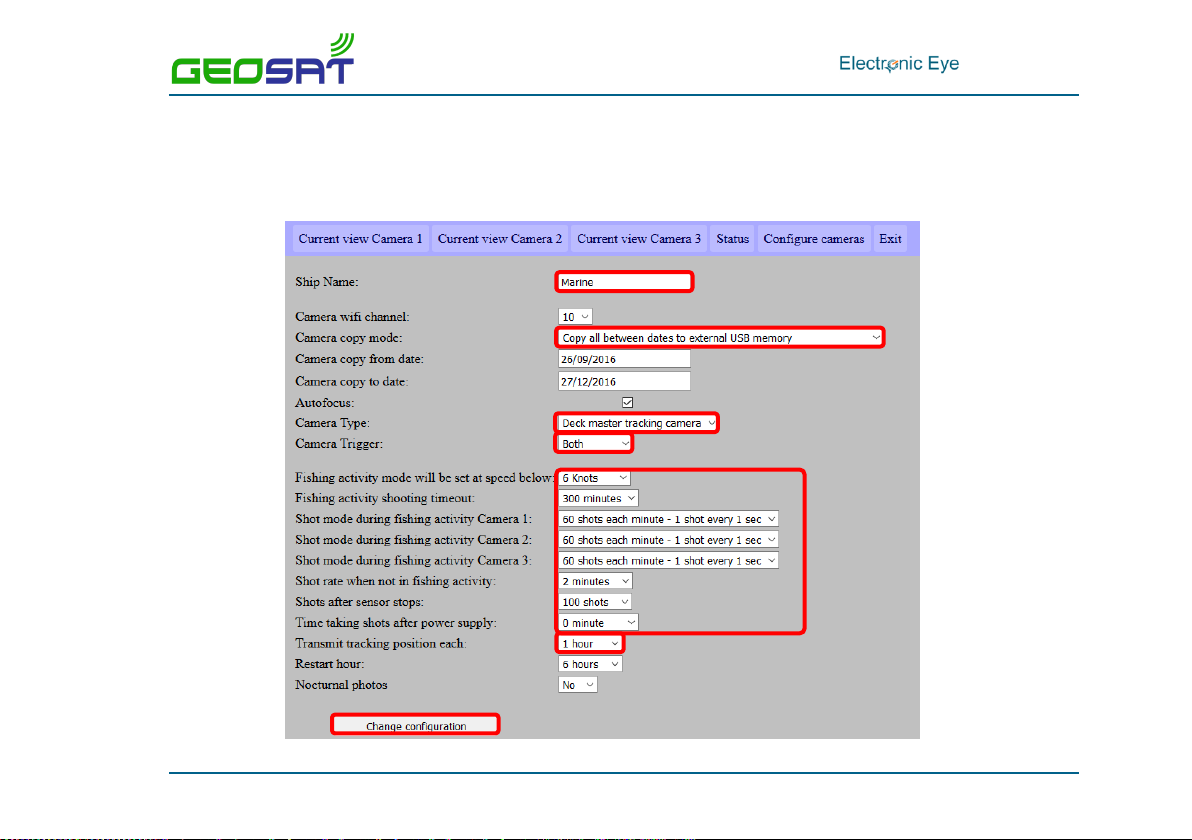Click the GEOSAT logo
Image resolution: width=1192 pixels, height=840 pixels.
point(263,59)
